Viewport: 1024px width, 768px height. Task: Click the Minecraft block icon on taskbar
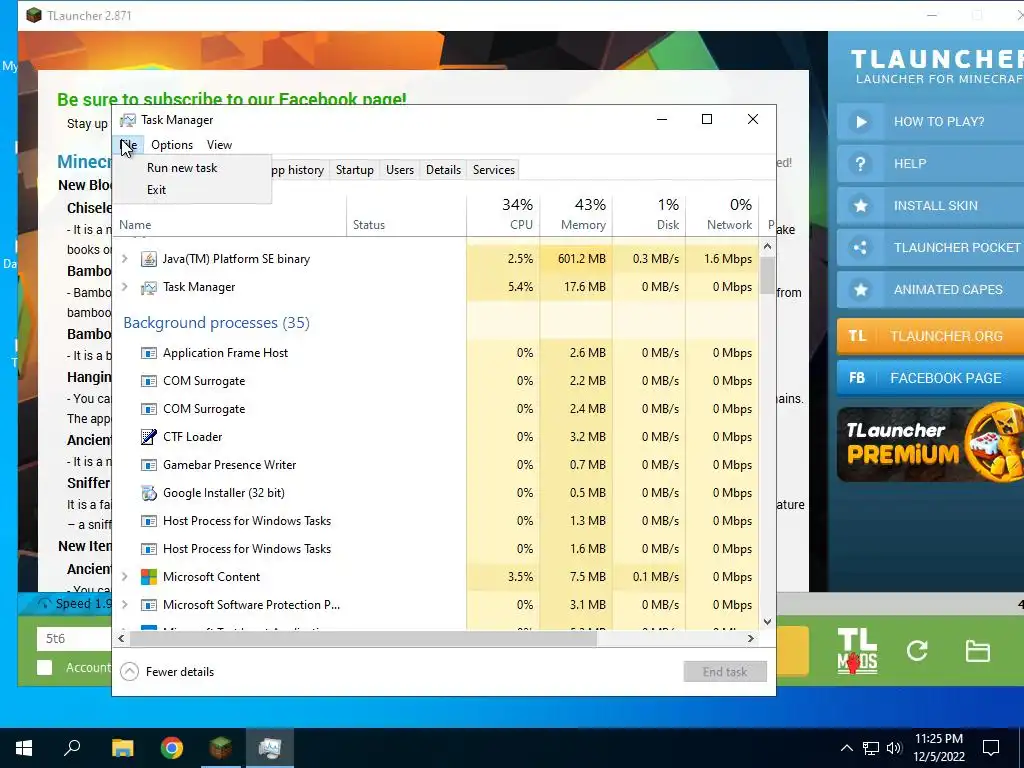pos(221,748)
